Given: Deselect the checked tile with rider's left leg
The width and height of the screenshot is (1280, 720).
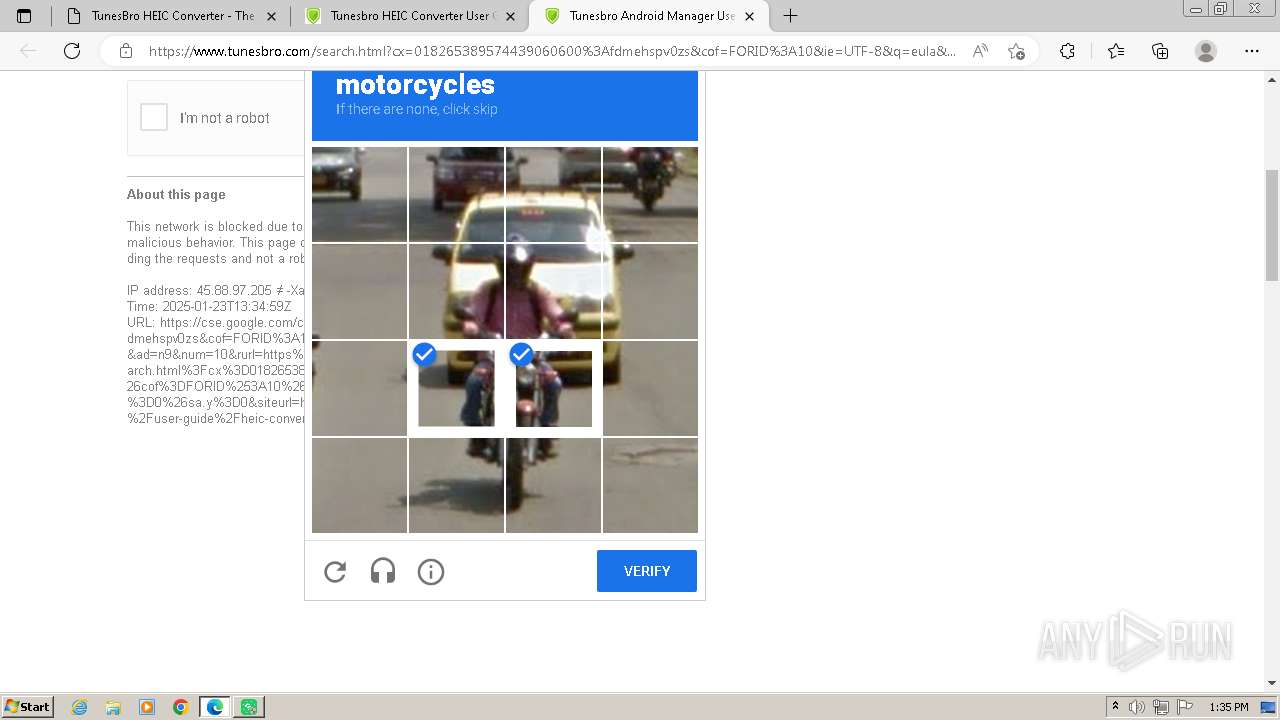Looking at the screenshot, I should (x=456, y=388).
